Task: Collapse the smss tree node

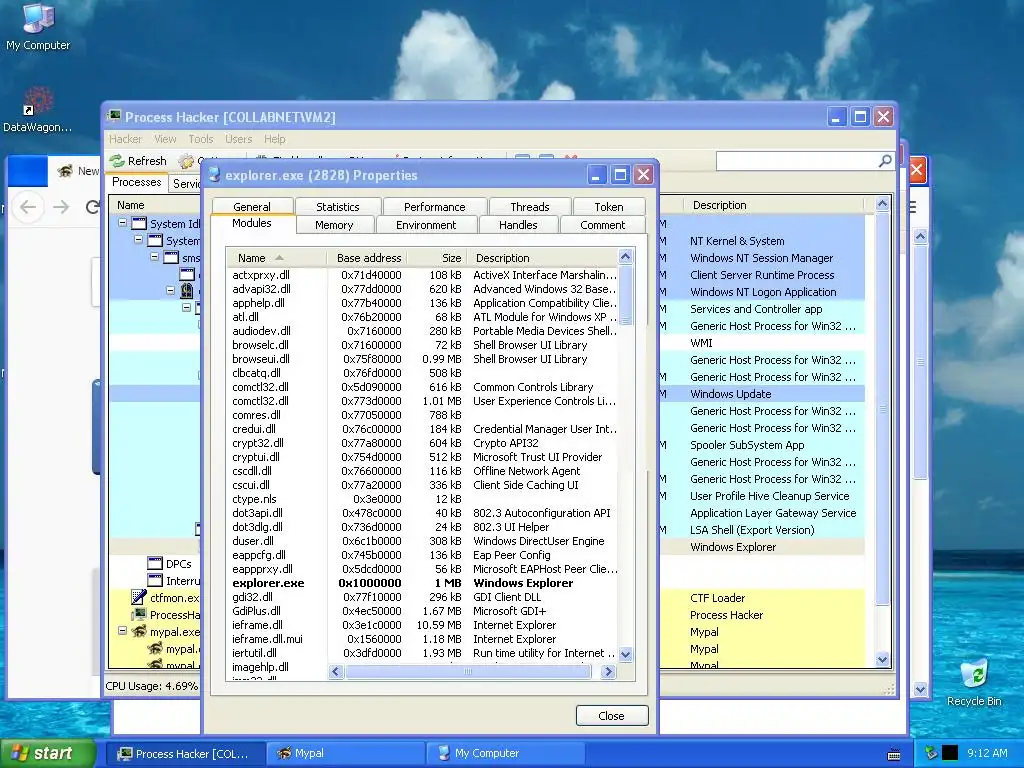Action: tap(155, 257)
